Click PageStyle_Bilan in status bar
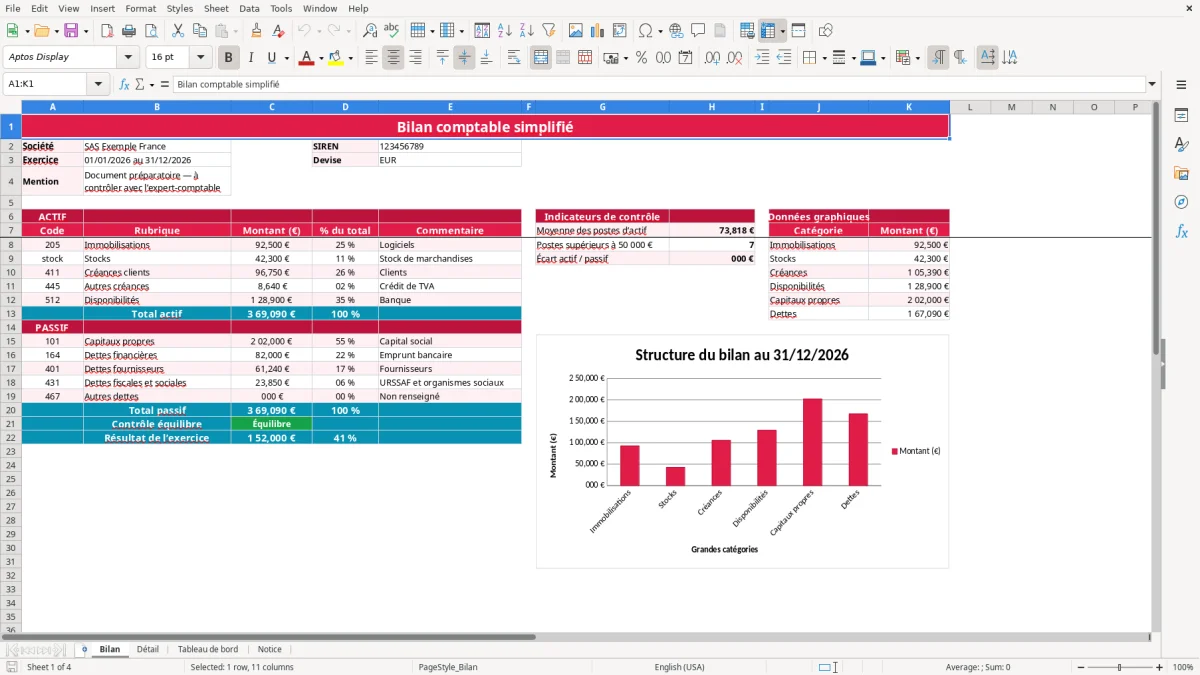The width and height of the screenshot is (1200, 675). [x=447, y=667]
